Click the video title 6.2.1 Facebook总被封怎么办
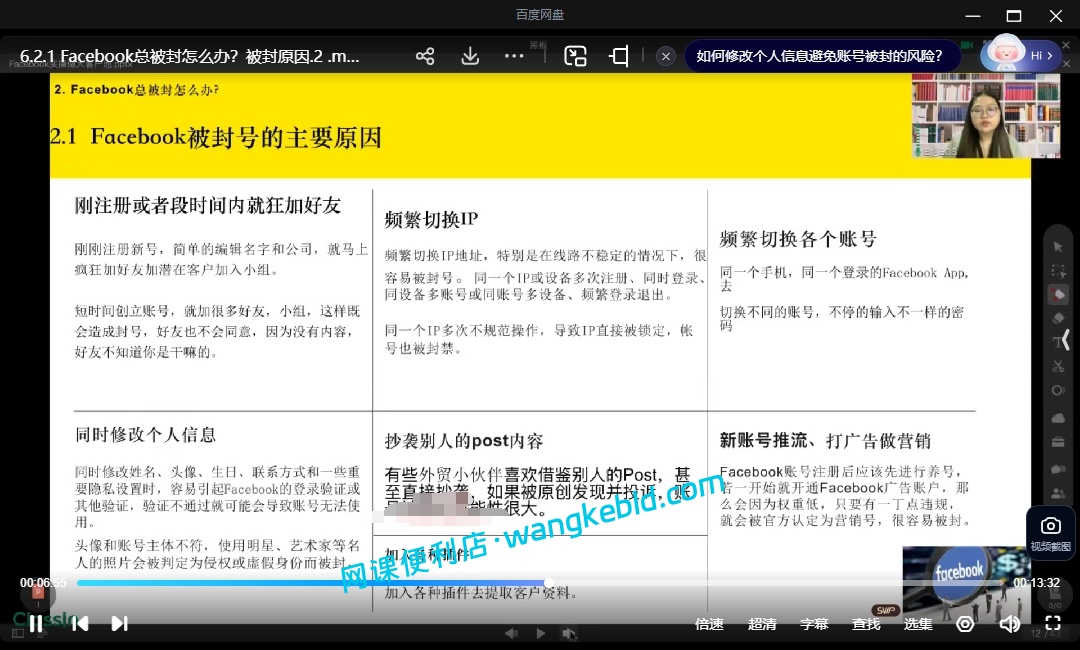 [189, 56]
